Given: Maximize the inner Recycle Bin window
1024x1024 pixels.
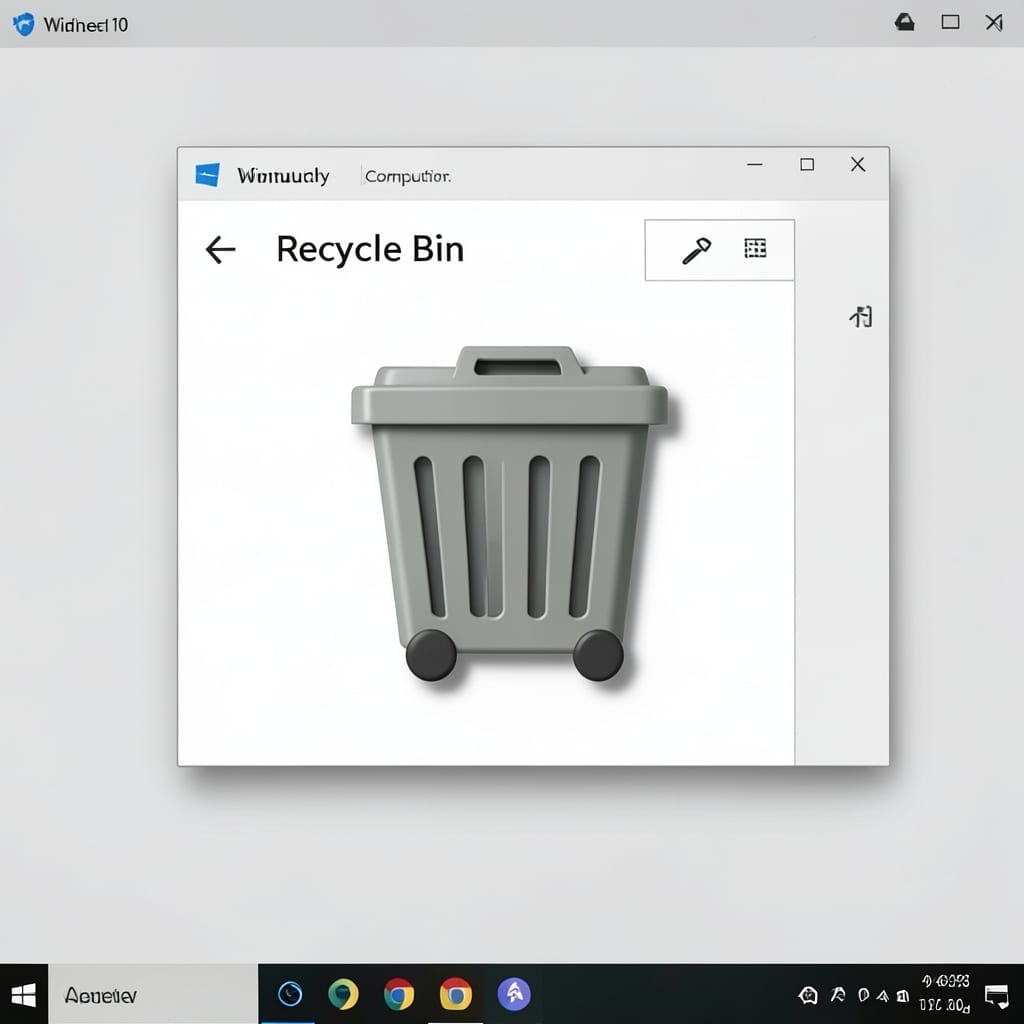Looking at the screenshot, I should tap(807, 165).
